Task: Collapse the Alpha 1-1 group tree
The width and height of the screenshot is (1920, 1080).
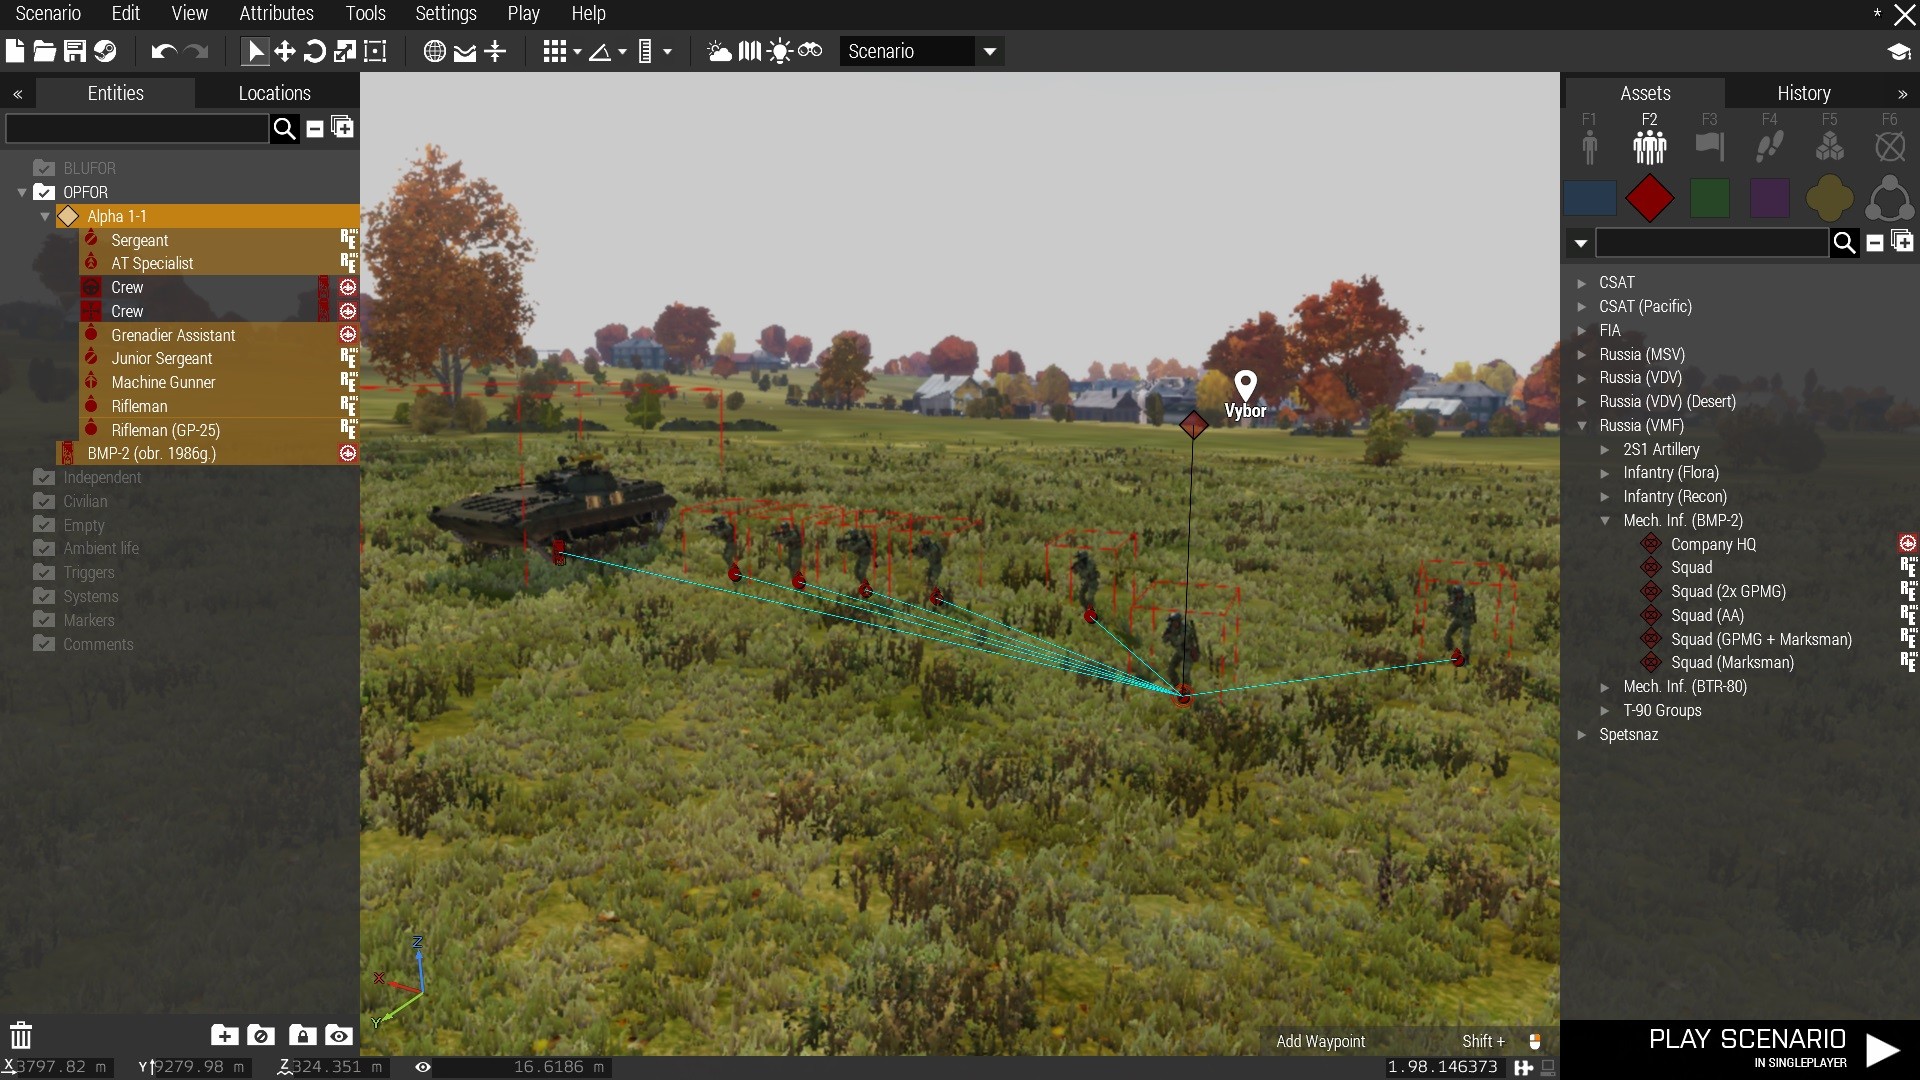Action: (45, 216)
